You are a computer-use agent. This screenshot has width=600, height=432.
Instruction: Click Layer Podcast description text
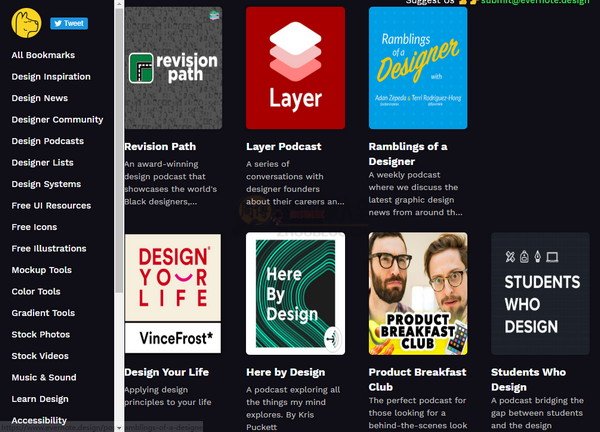tap(295, 183)
